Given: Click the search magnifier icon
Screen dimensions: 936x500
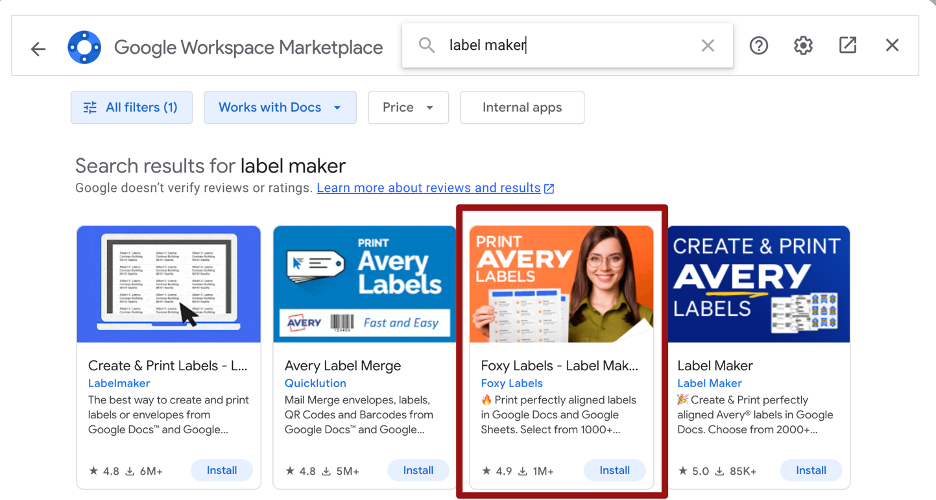Looking at the screenshot, I should pyautogui.click(x=427, y=46).
